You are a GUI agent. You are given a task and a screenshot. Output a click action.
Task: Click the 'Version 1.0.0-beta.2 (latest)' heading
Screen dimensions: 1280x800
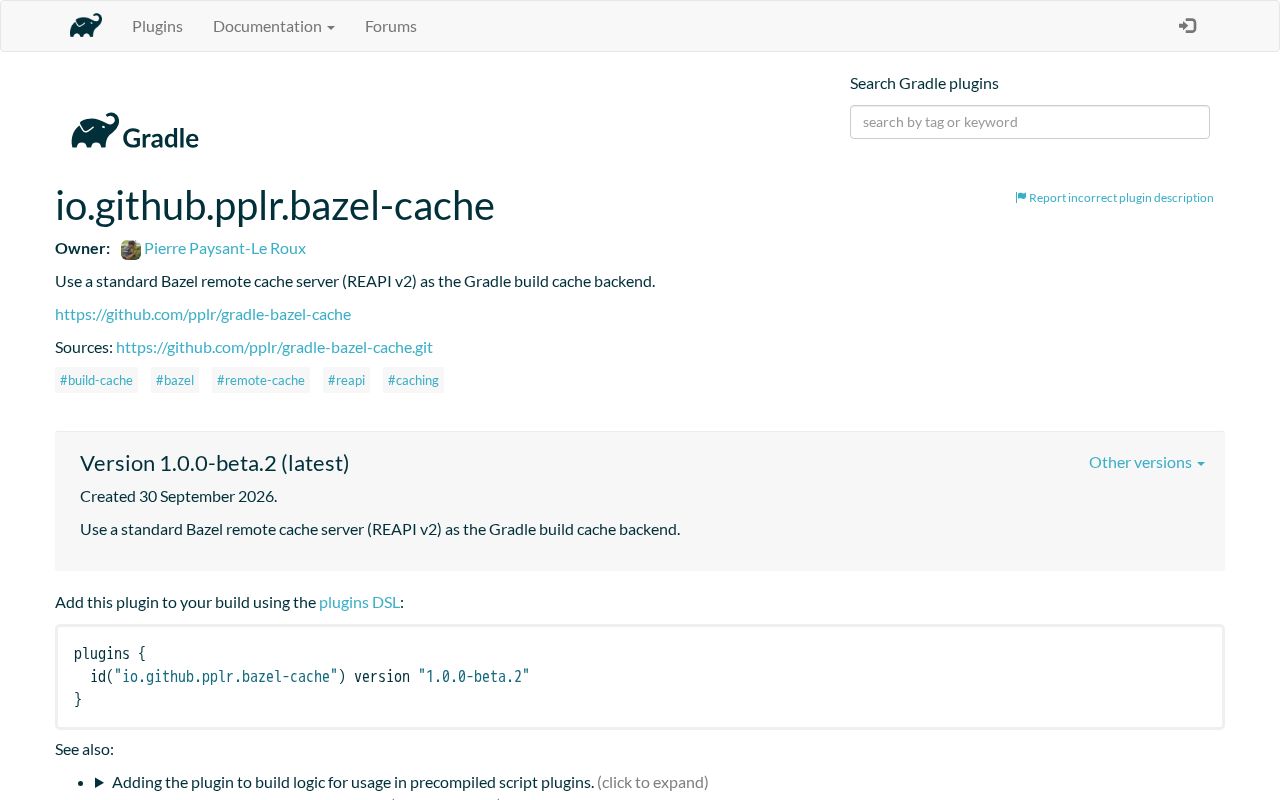[215, 463]
